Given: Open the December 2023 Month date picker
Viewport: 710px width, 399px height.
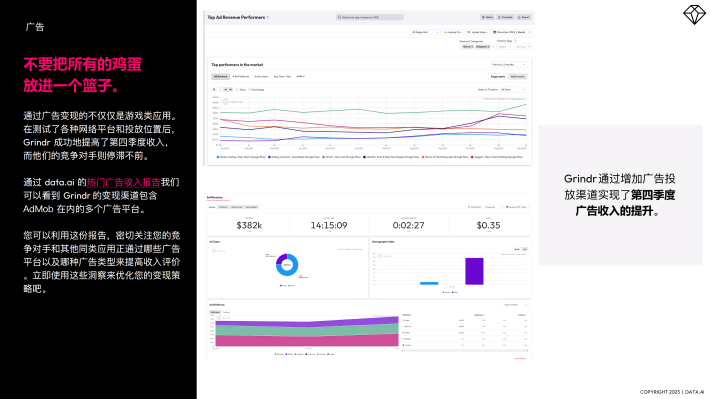Looking at the screenshot, I should [x=511, y=33].
